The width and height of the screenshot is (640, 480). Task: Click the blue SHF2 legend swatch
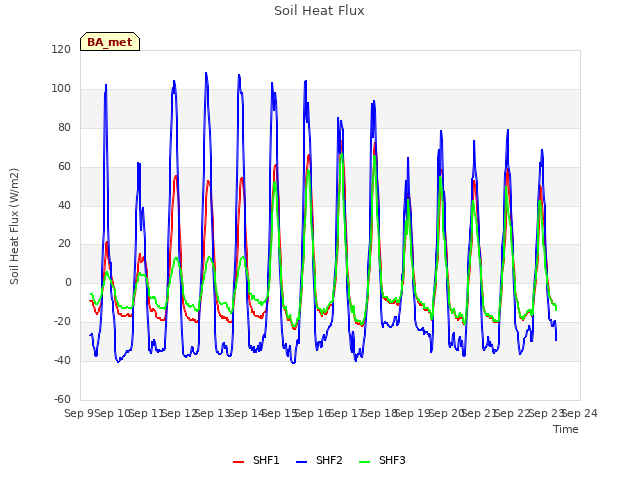[x=301, y=462]
